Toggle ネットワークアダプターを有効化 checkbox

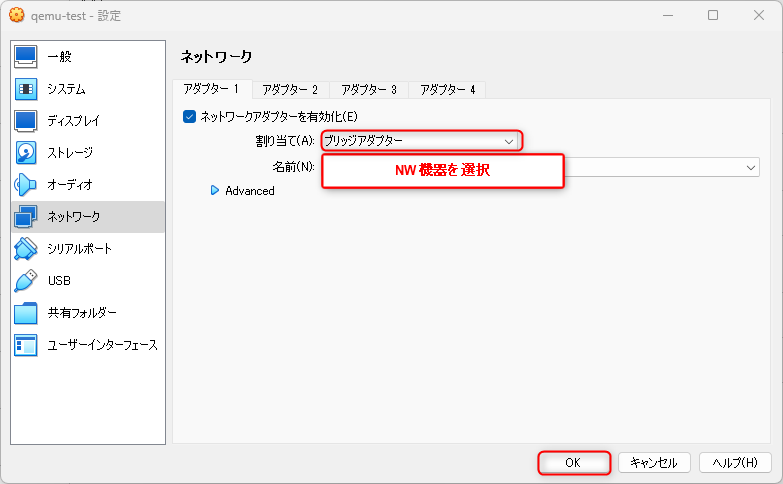(x=189, y=116)
